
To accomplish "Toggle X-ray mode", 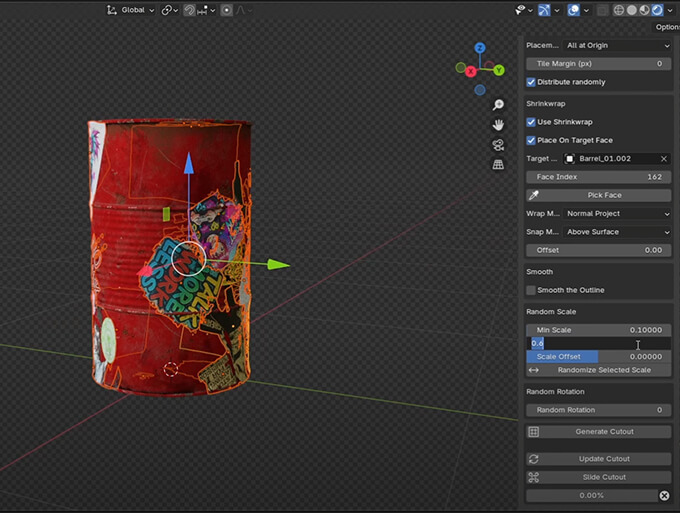I will [602, 10].
